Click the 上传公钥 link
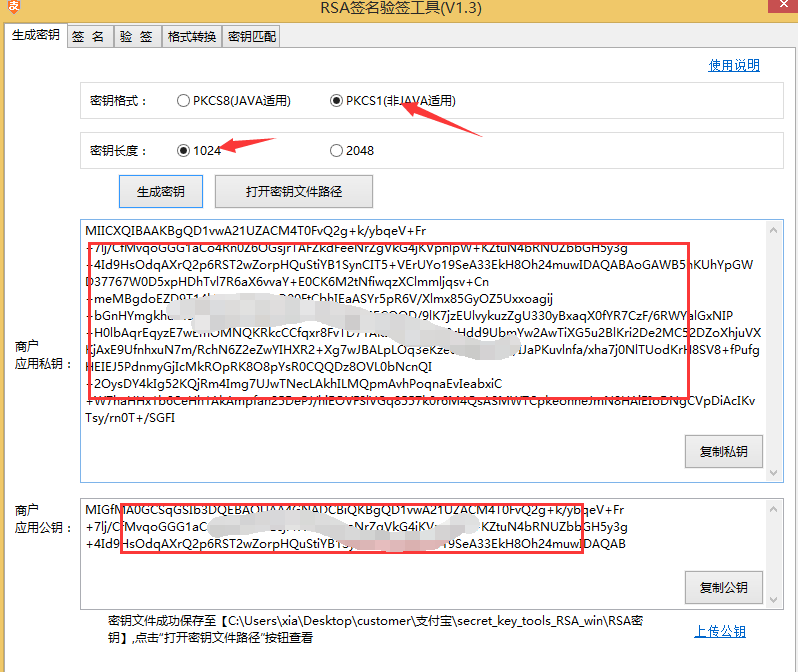 pos(720,632)
